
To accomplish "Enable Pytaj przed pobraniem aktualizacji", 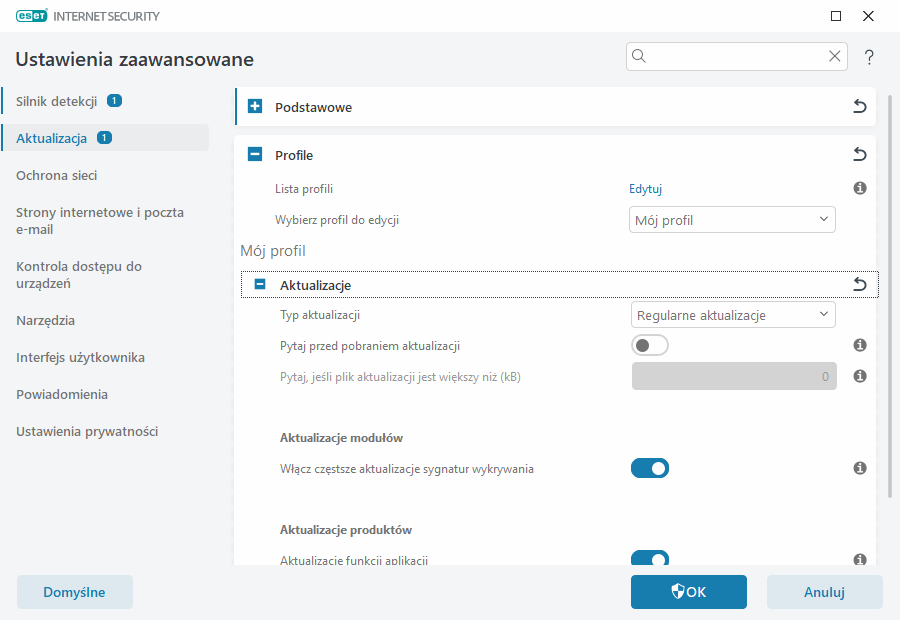I will [649, 344].
